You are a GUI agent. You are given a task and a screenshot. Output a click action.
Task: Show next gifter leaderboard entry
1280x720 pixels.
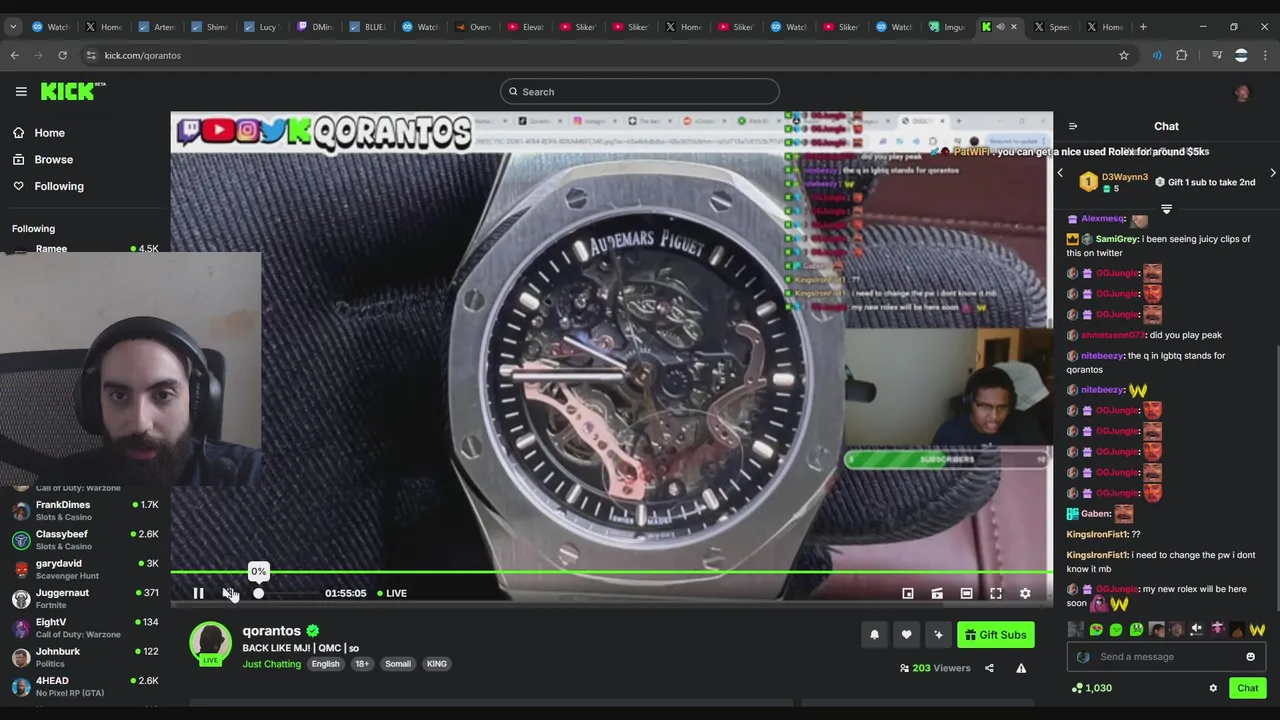1272,173
